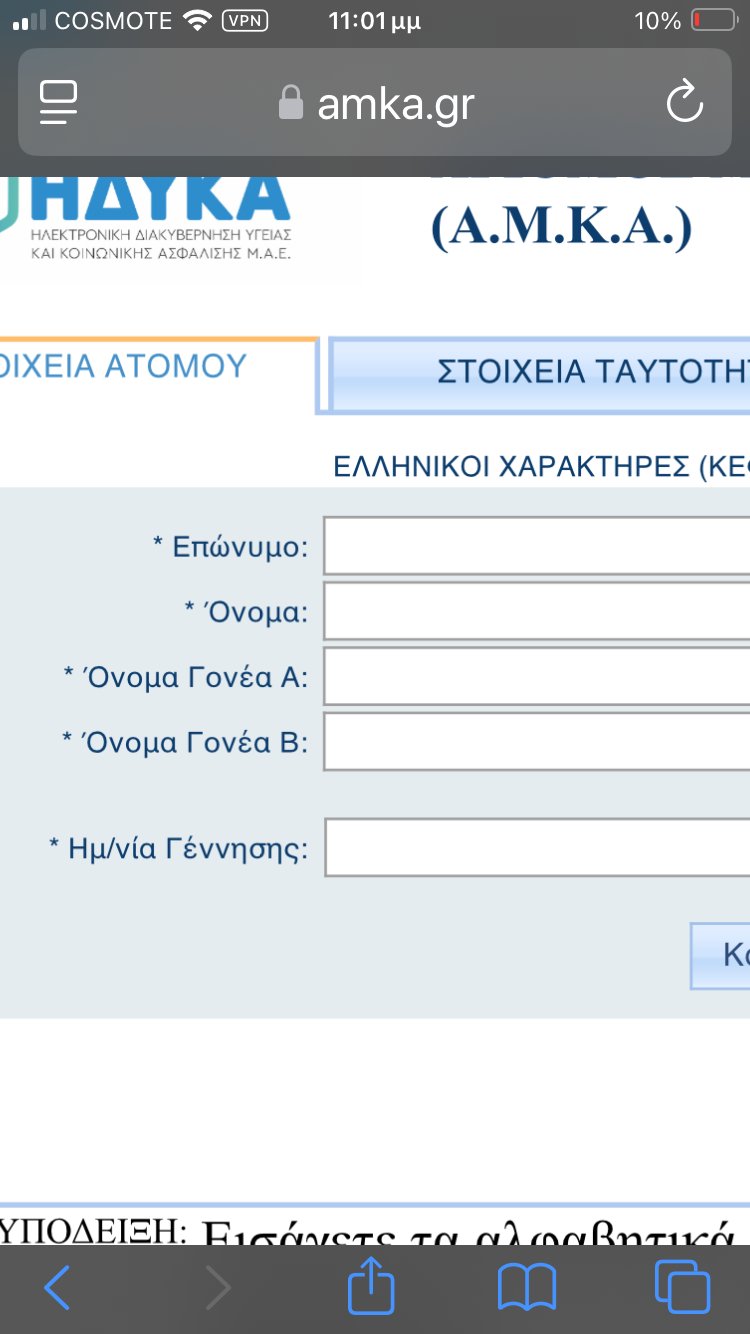
Task: Tap the forward arrow in the bottom toolbar
Action: (217, 1288)
